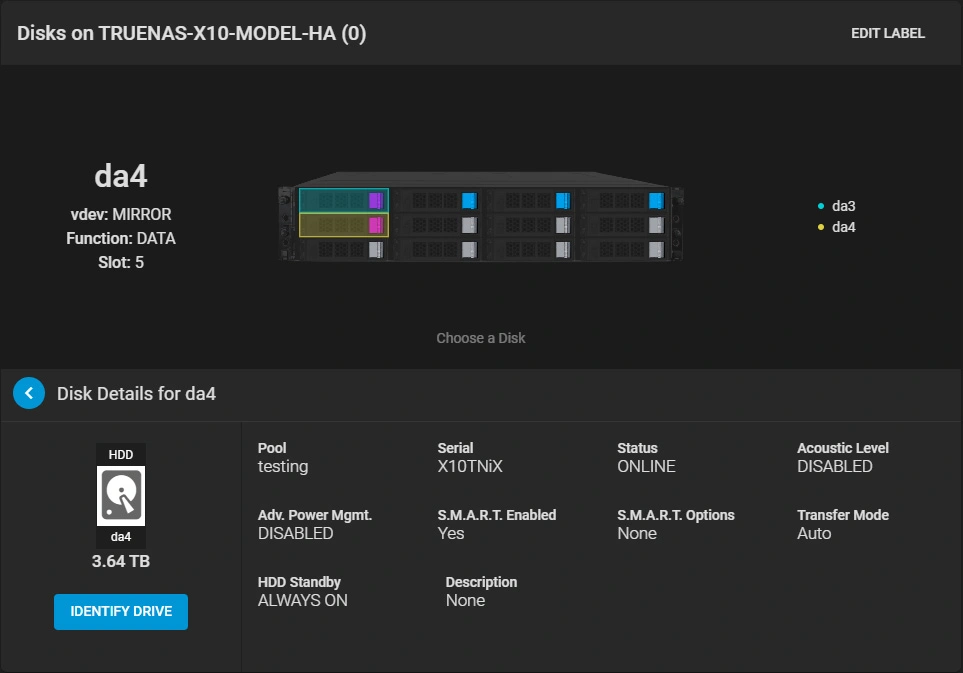Select the third bay in the bottom row
This screenshot has height=673, width=963.
coord(531,249)
